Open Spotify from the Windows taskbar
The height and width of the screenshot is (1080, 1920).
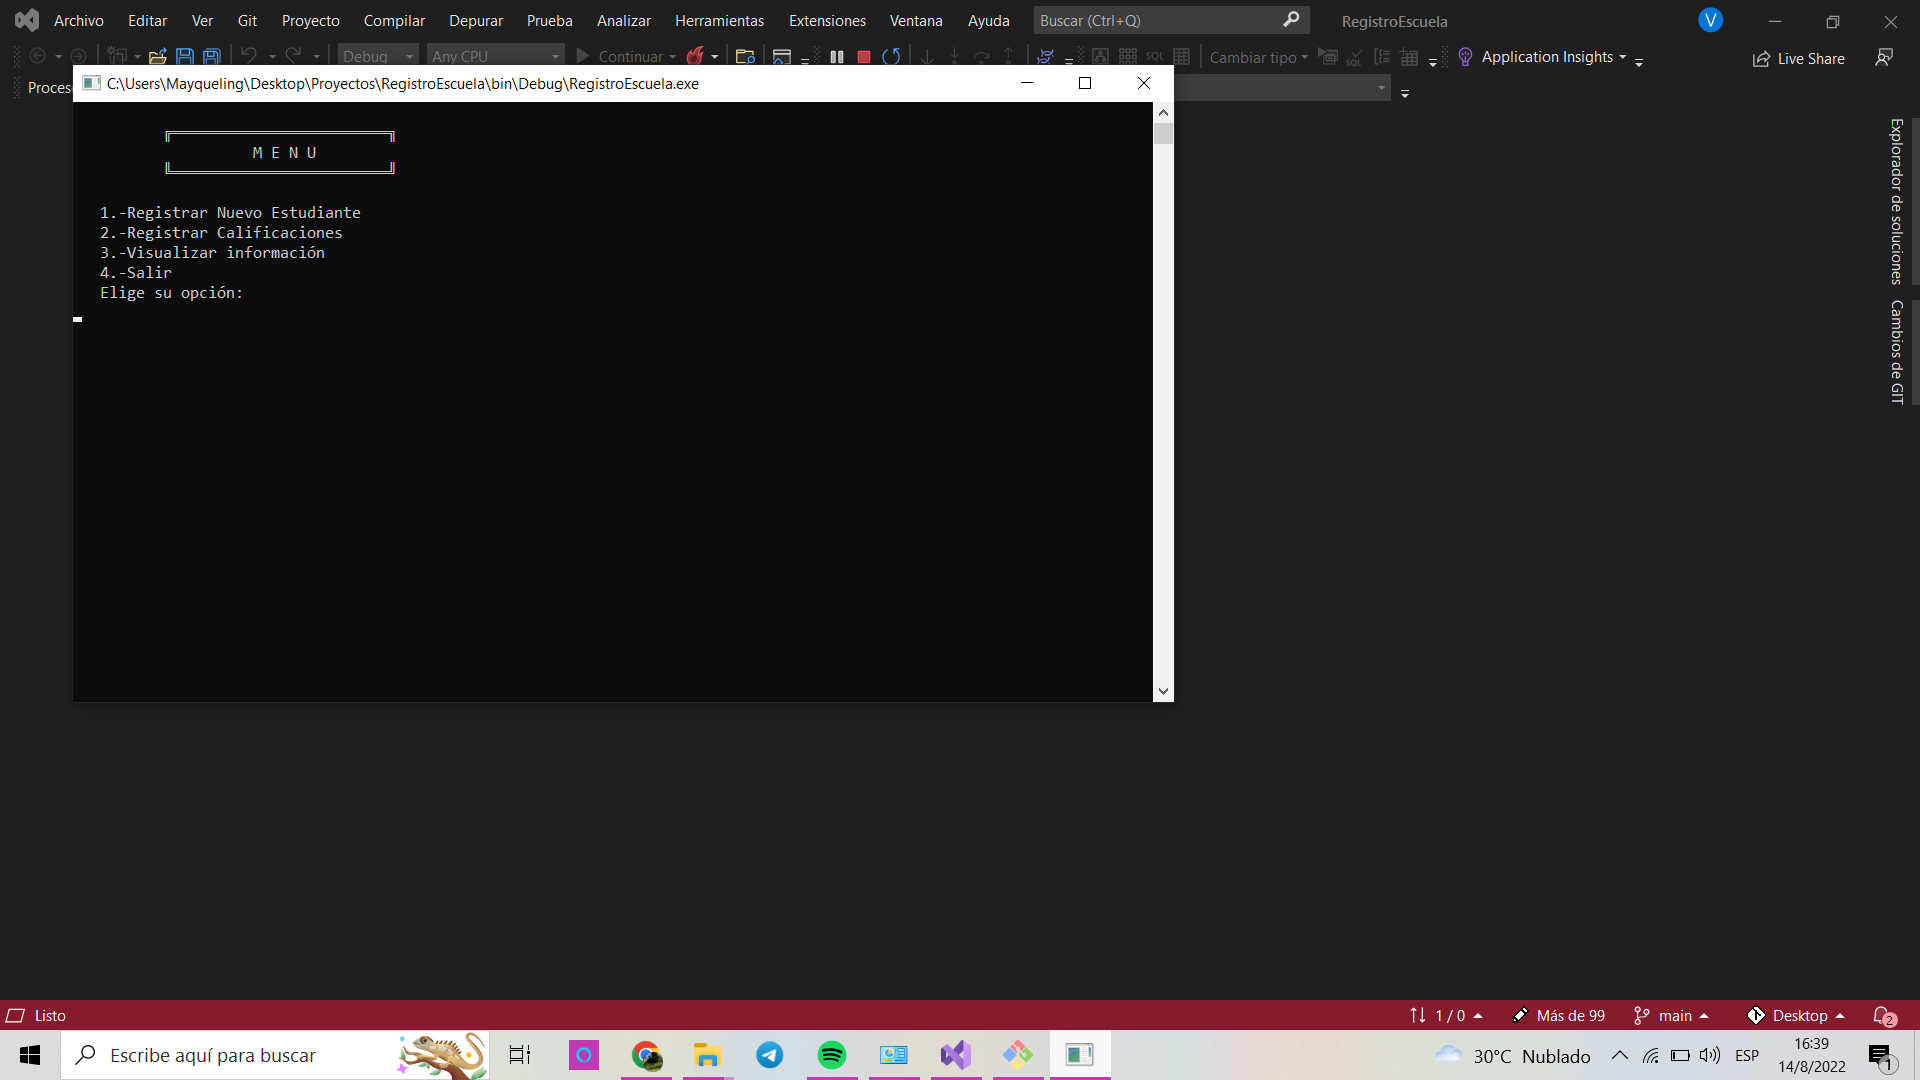pos(831,1055)
